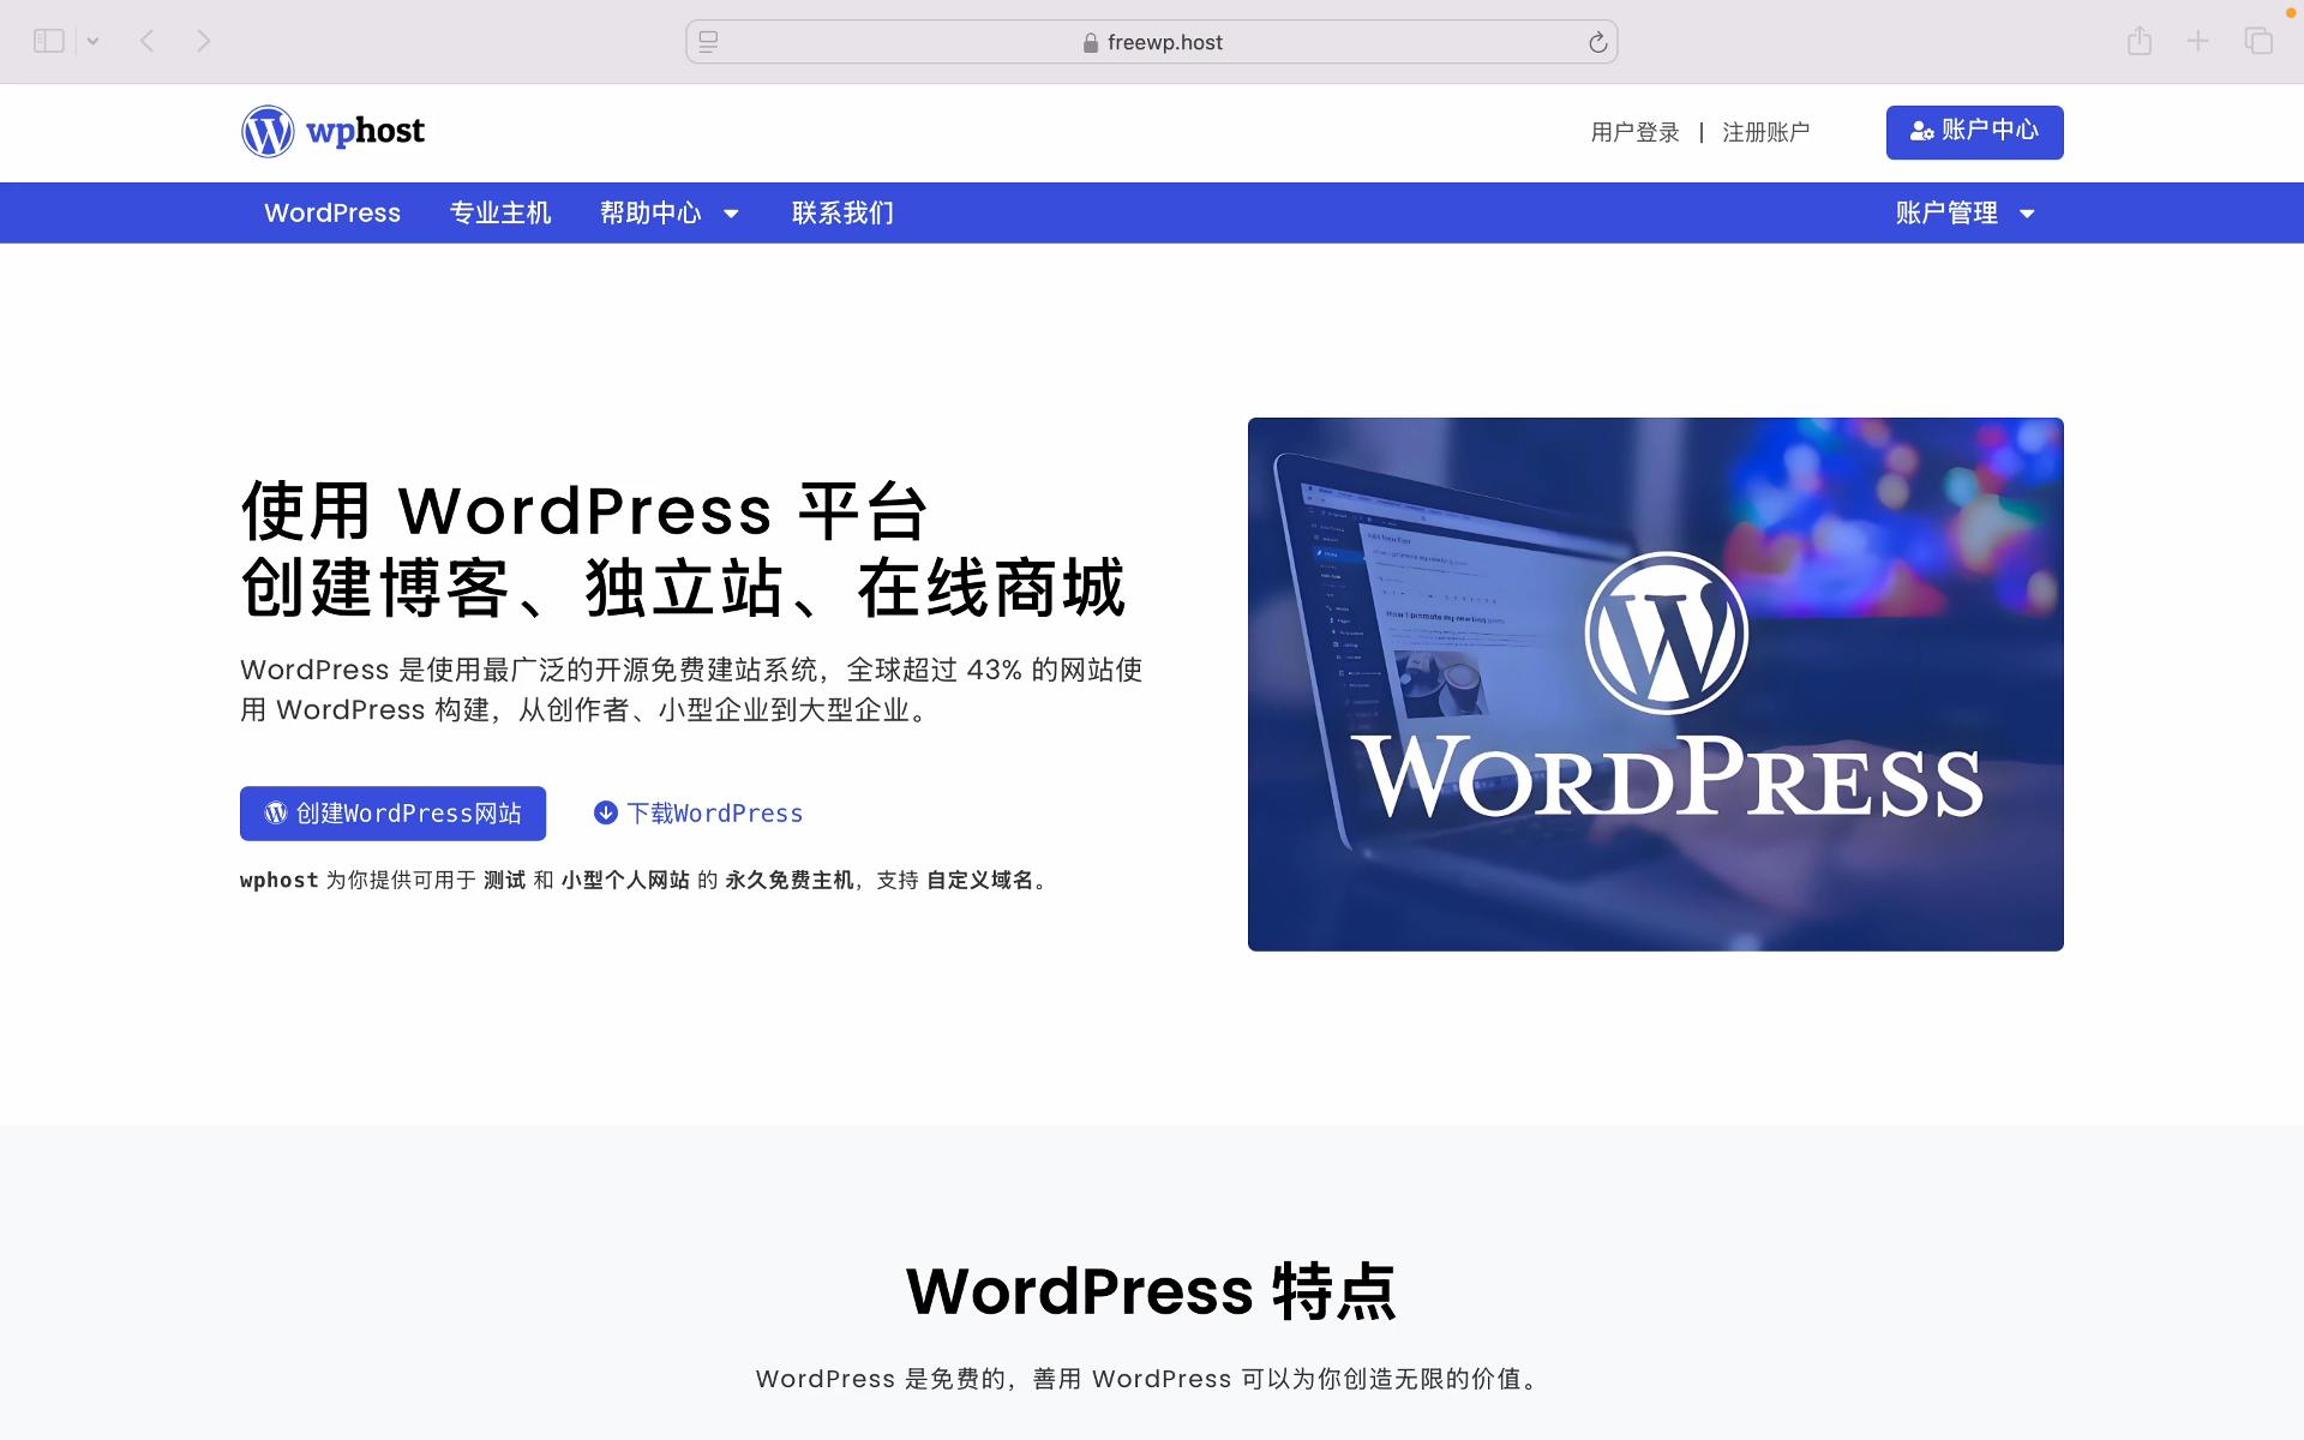Click the 使用 WordPress 平台 headline
Screen dimensions: 2304x1440
coord(585,511)
